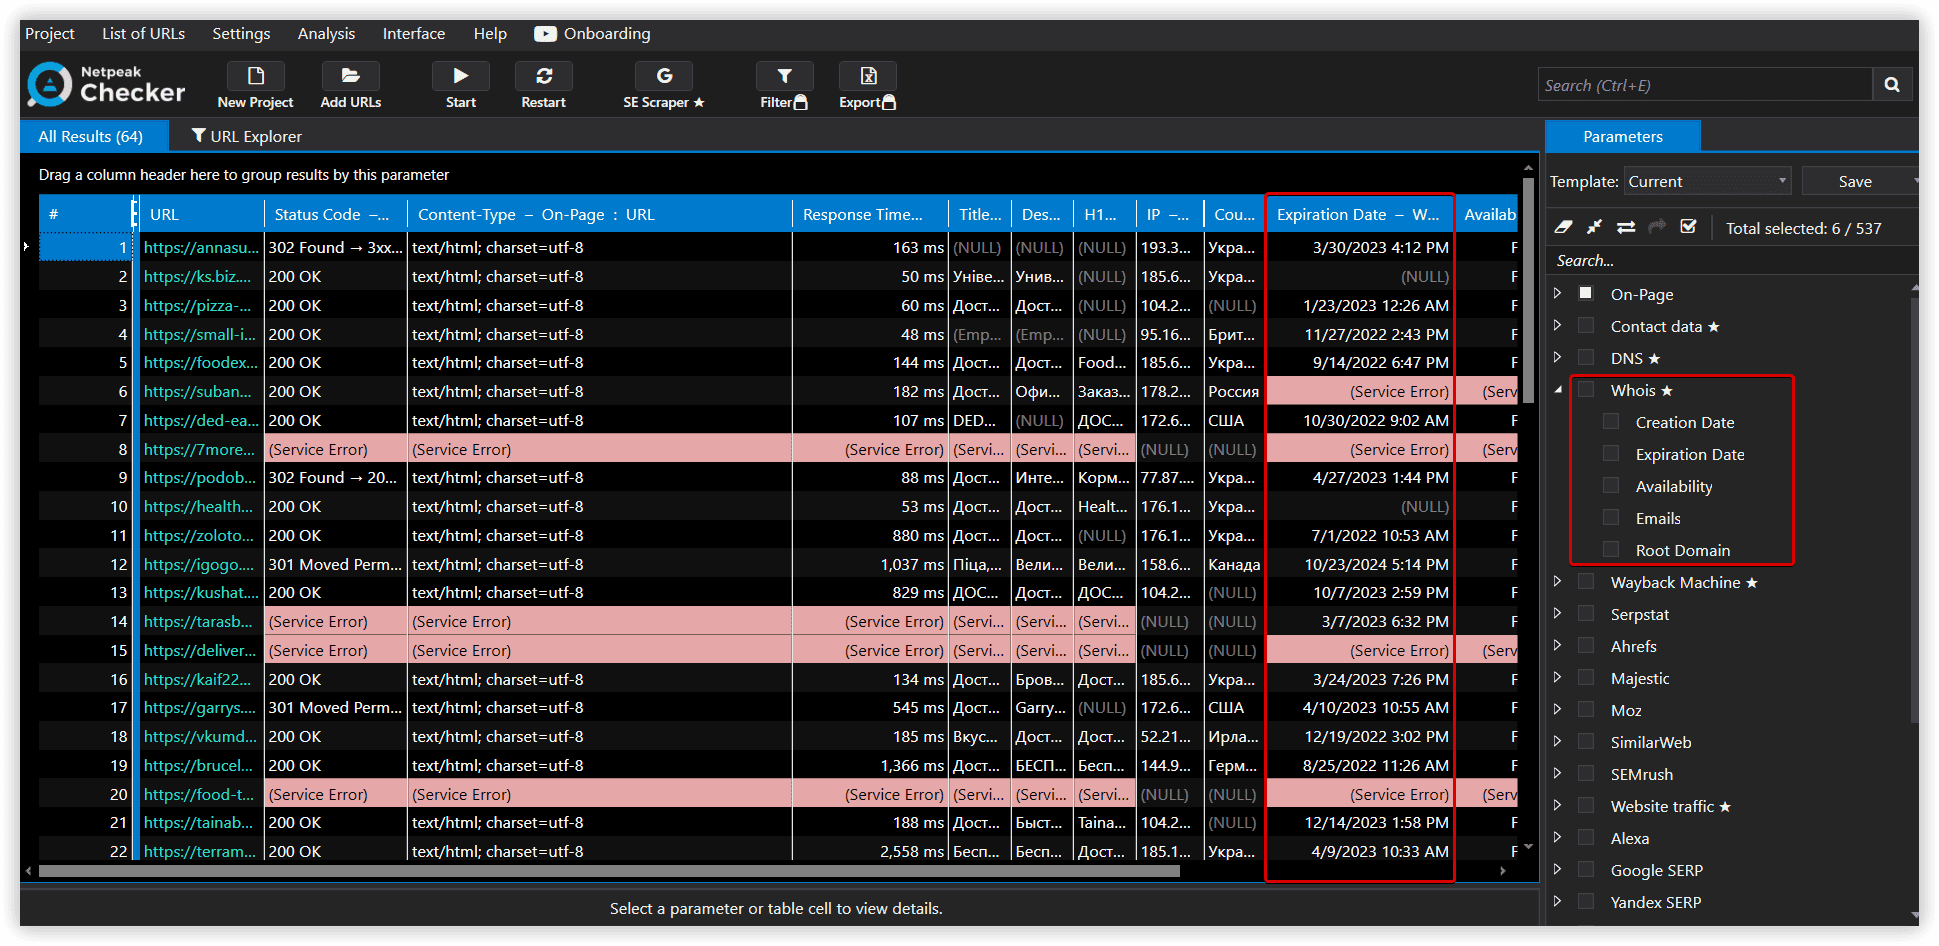Click the horizontal scrollbar under the table
1939x946 pixels.
[609, 871]
